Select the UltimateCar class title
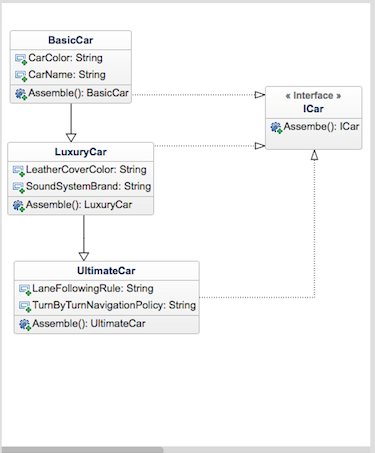This screenshot has height=453, width=375. tap(106, 271)
